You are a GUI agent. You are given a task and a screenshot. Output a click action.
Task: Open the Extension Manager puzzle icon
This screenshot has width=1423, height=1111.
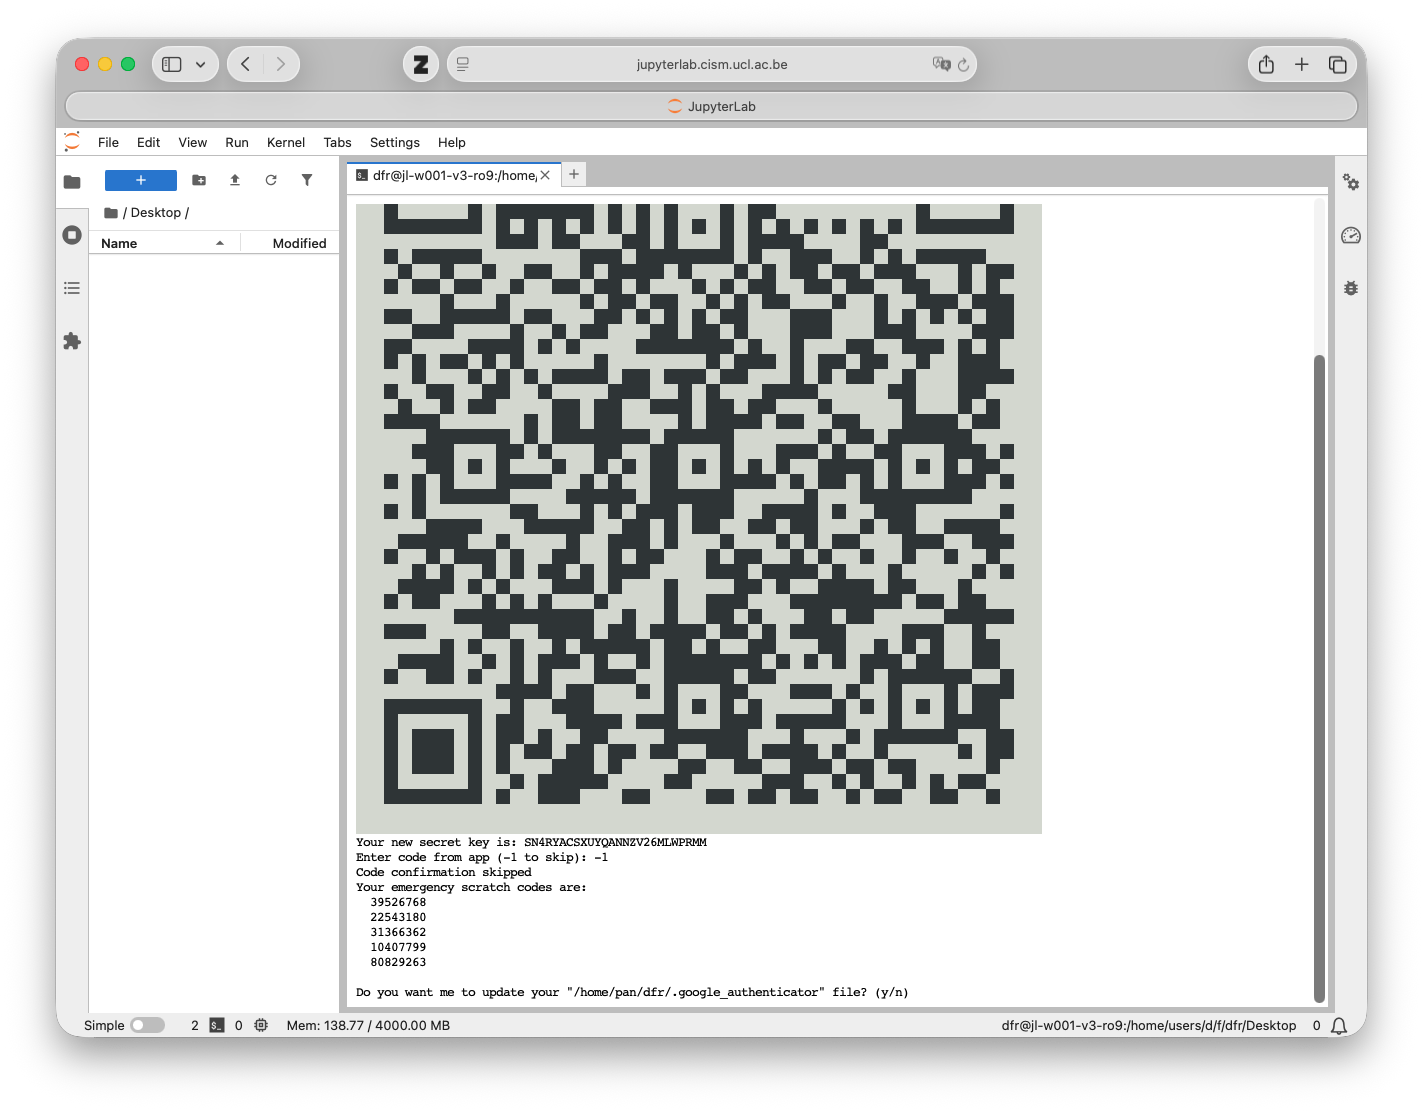coord(72,341)
